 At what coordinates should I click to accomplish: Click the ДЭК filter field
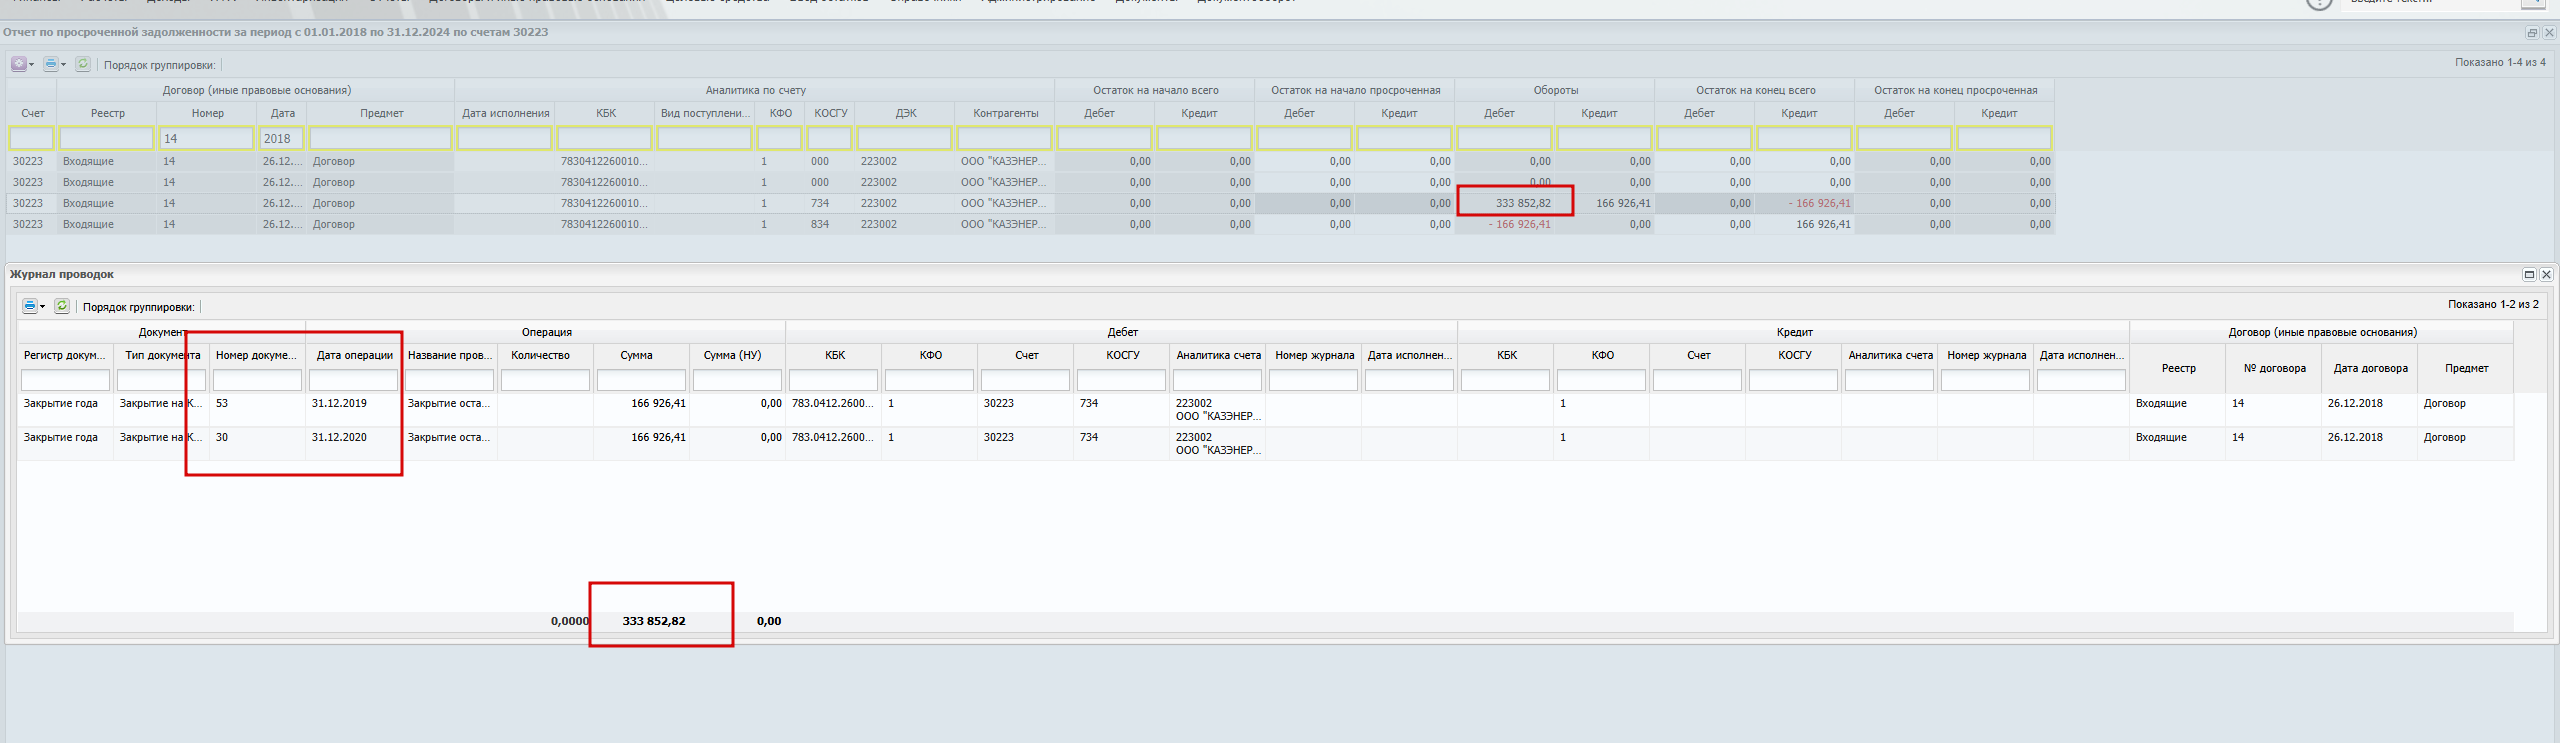point(904,138)
